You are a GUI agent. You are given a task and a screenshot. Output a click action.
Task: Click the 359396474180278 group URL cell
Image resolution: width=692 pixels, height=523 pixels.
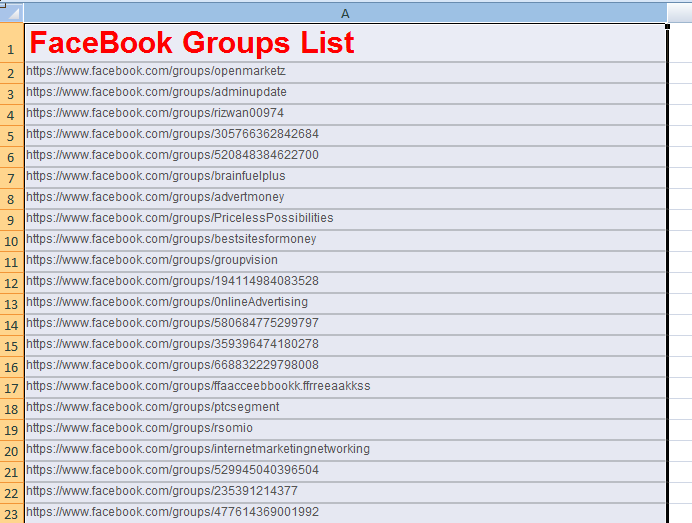pyautogui.click(x=345, y=345)
